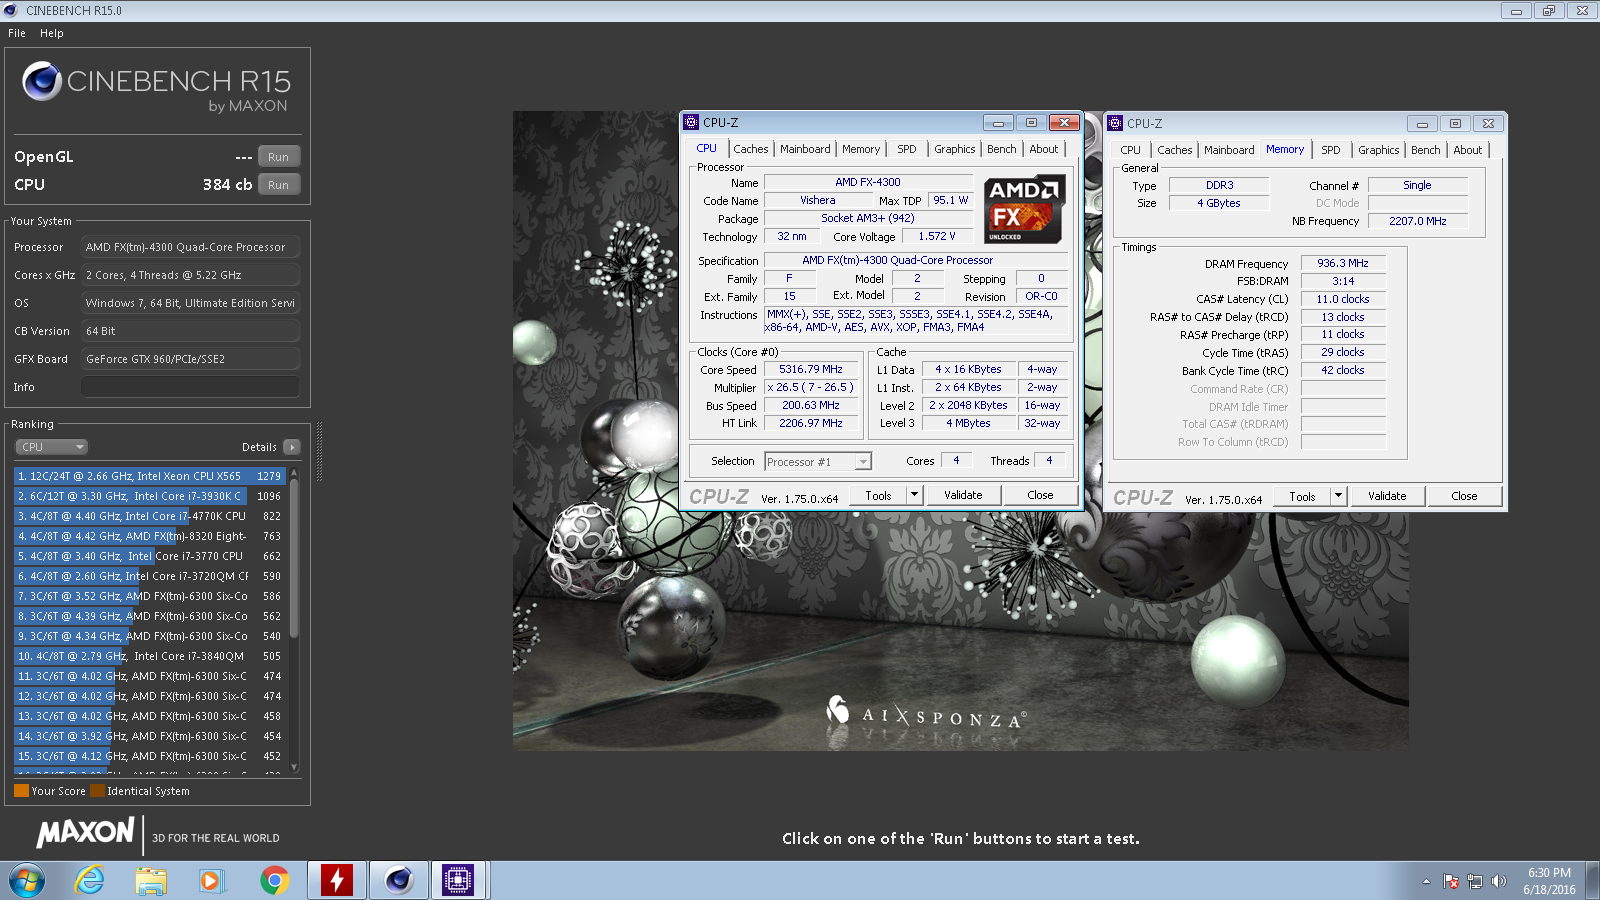Image resolution: width=1600 pixels, height=900 pixels.
Task: Open Action Center flag tray icon
Action: [x=1451, y=881]
